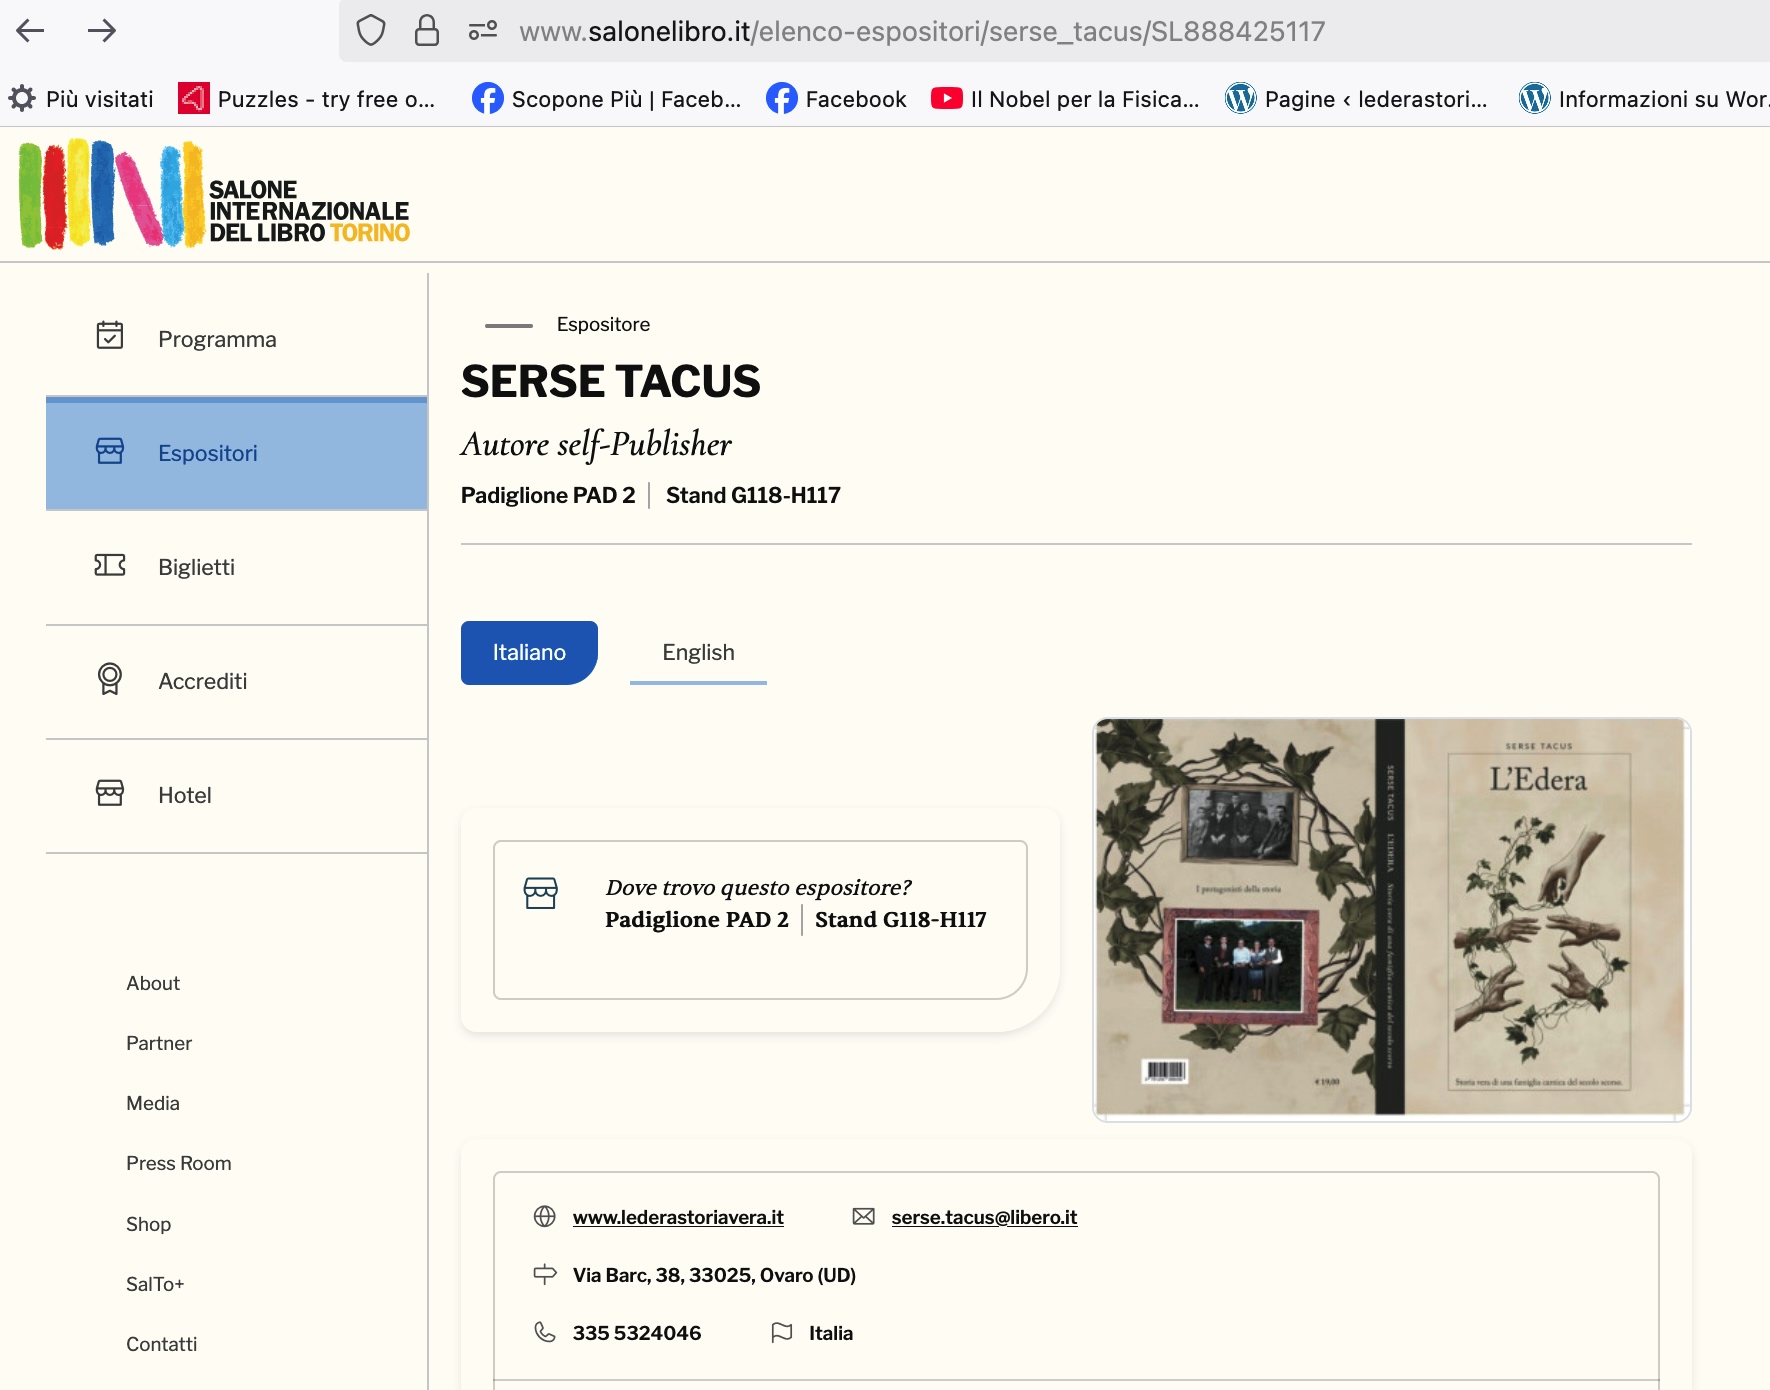The width and height of the screenshot is (1770, 1390).
Task: Open the Media link
Action: click(153, 1103)
